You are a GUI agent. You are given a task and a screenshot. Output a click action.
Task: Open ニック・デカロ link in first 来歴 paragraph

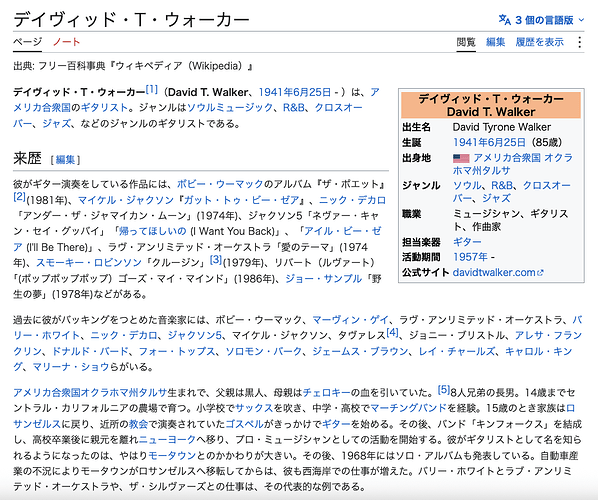coord(352,200)
